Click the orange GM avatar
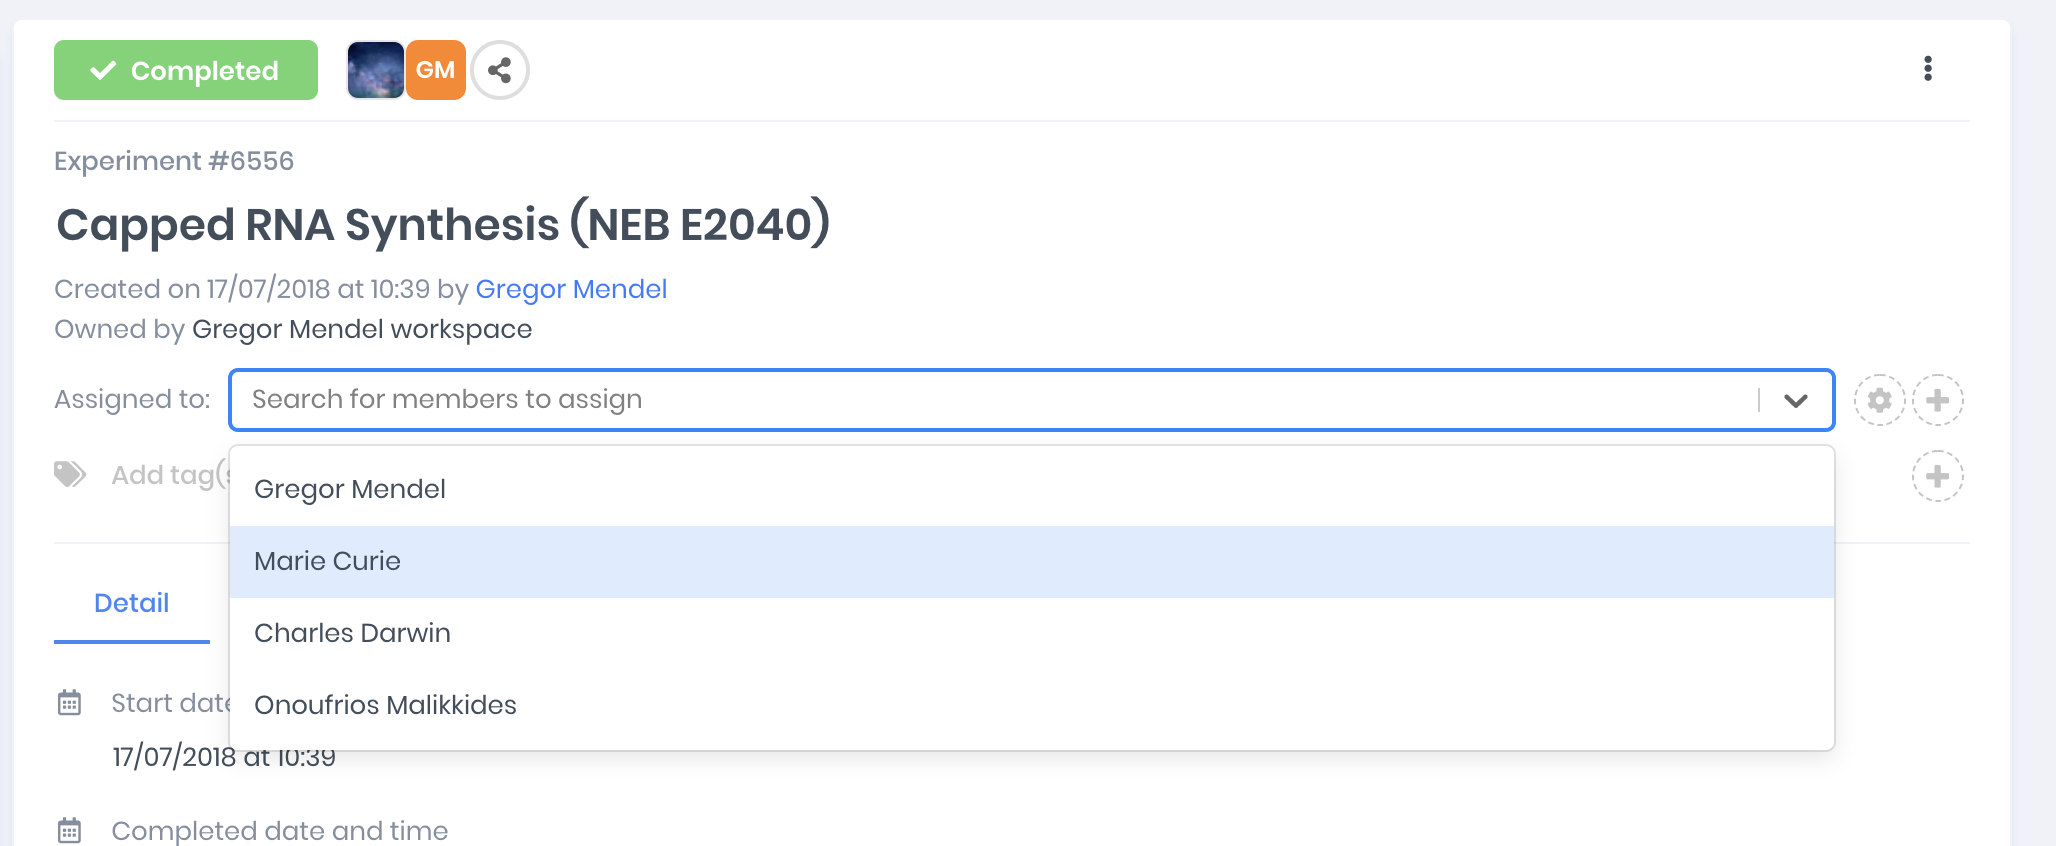 pos(436,70)
